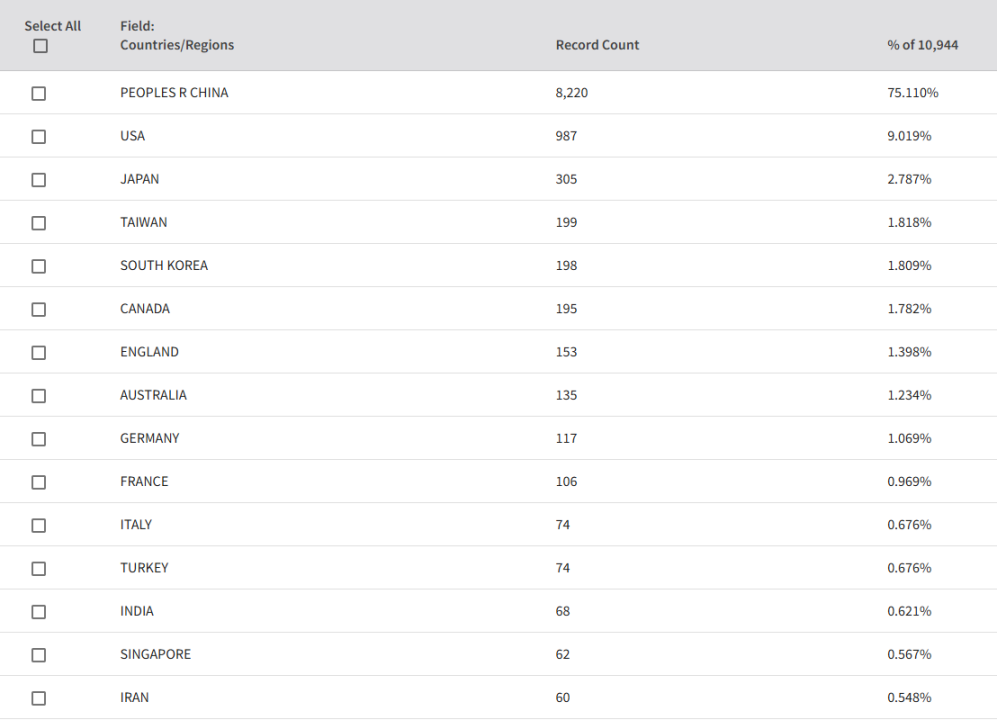Image resolution: width=997 pixels, height=720 pixels.
Task: Check the ENGLAND row checkbox
Action: [39, 353]
